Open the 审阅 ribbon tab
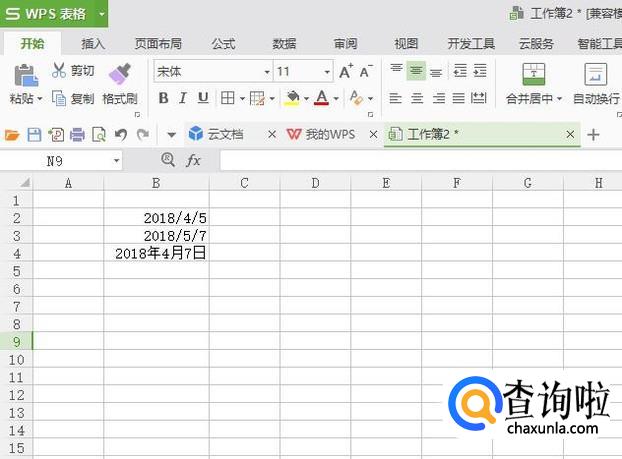Image resolution: width=622 pixels, height=459 pixels. (x=345, y=43)
